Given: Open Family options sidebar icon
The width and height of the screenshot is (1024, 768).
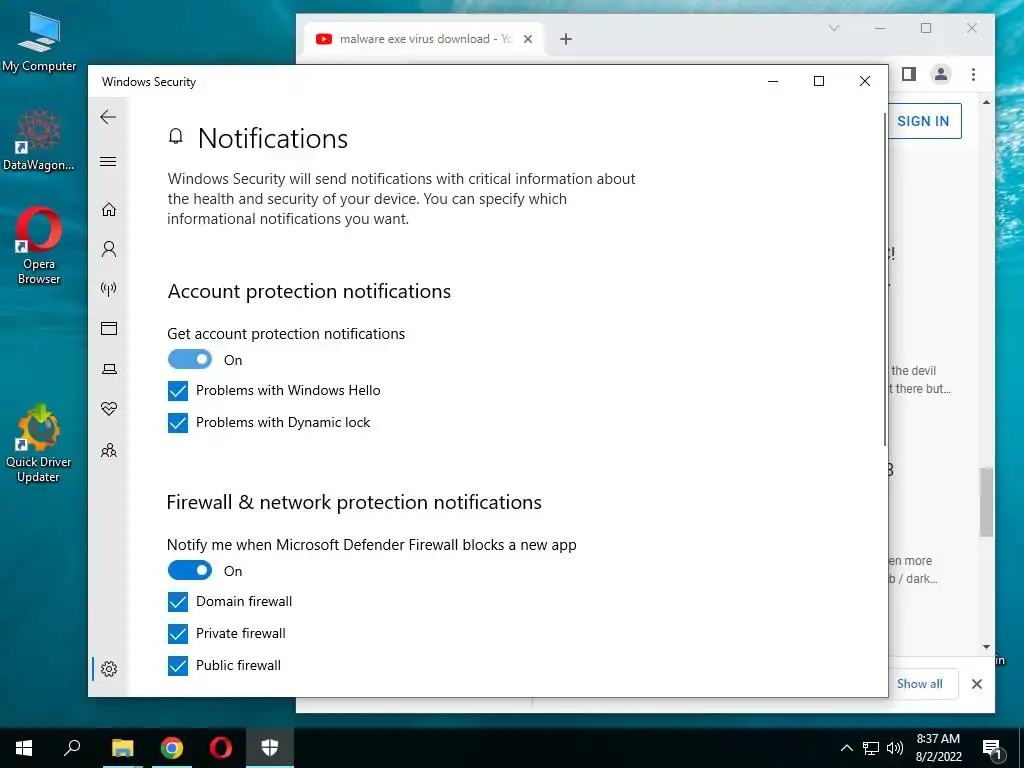Looking at the screenshot, I should (x=109, y=451).
